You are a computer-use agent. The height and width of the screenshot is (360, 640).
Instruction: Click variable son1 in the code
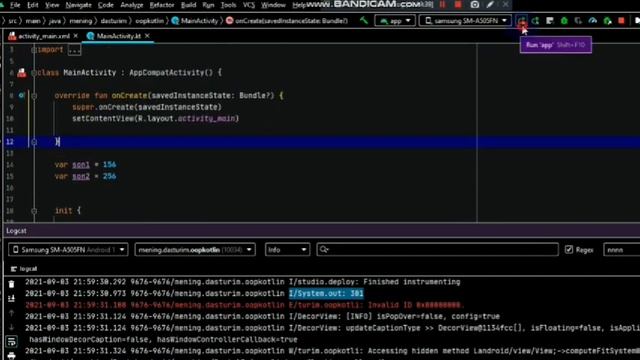click(81, 164)
